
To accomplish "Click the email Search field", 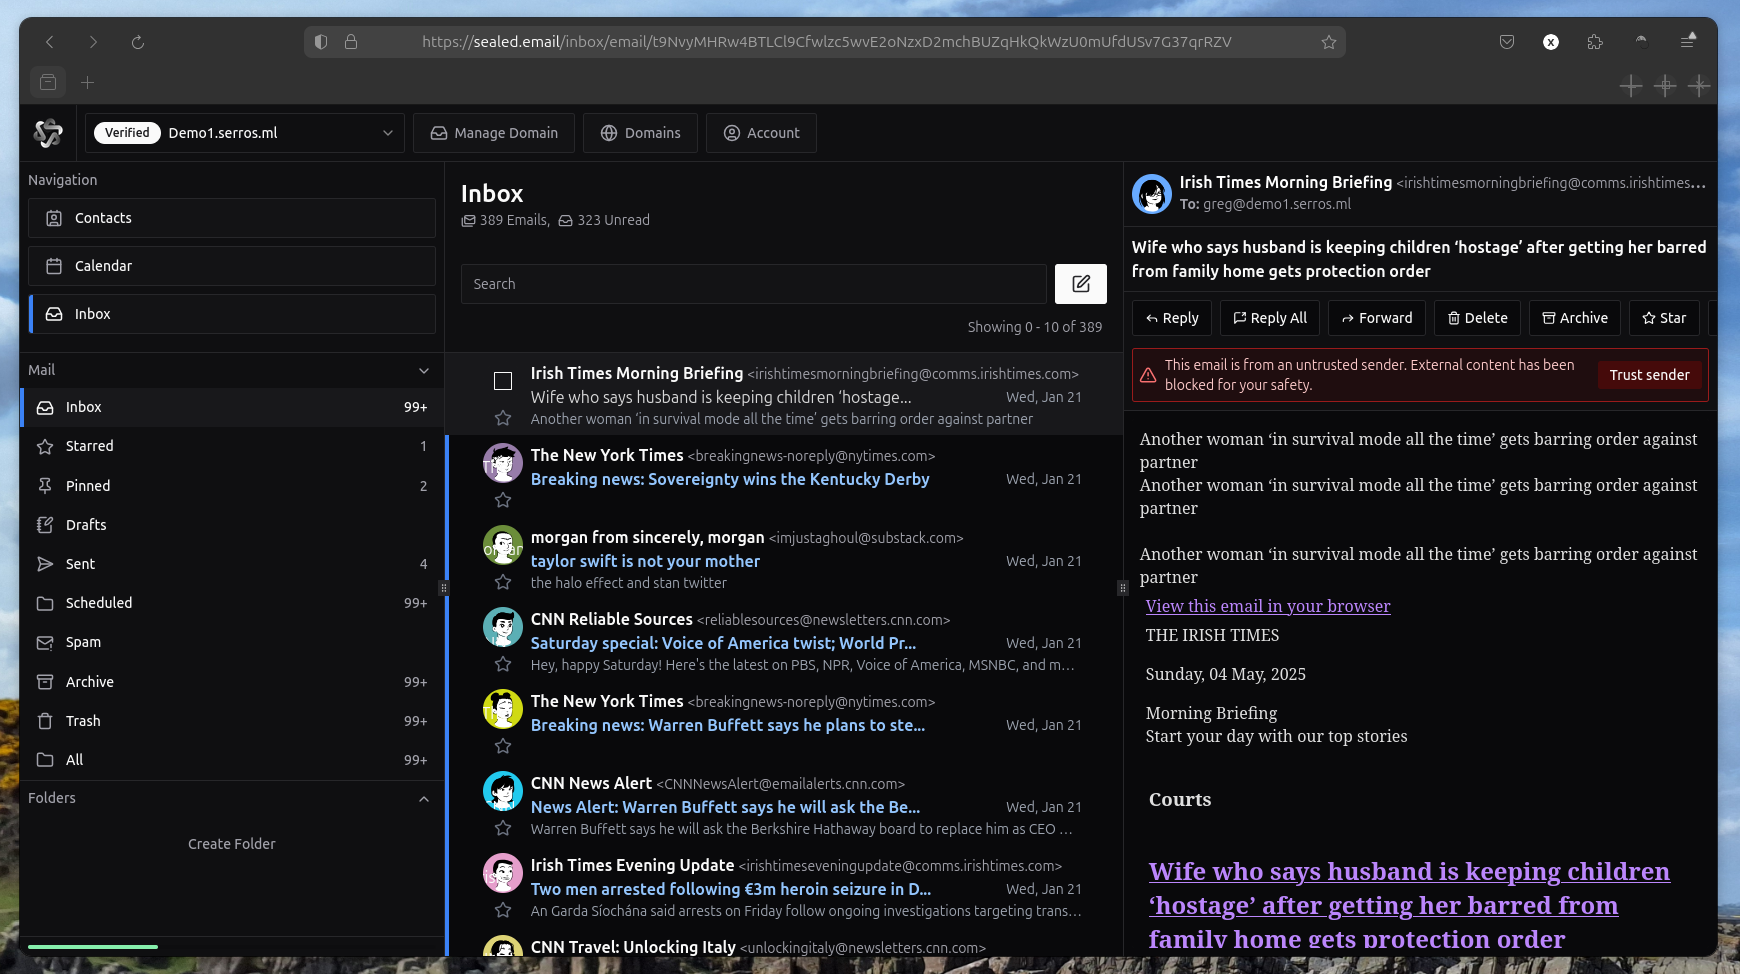I will (754, 284).
